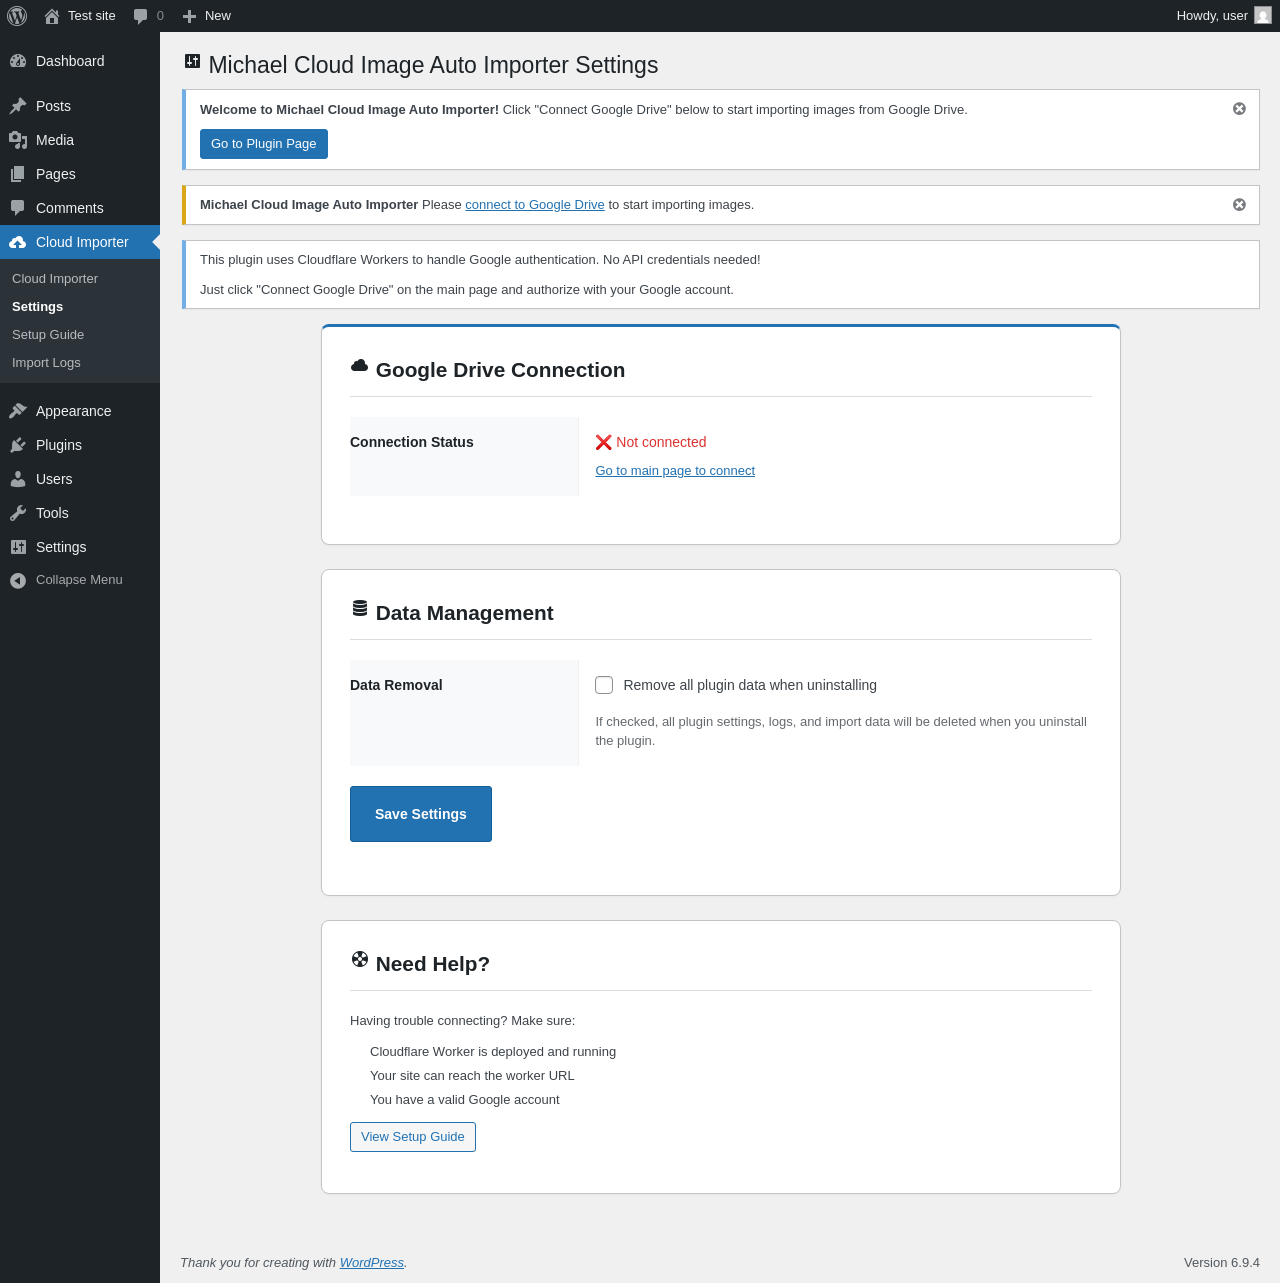Image resolution: width=1280 pixels, height=1283 pixels.
Task: Follow the Go to main page to connect link
Action: pyautogui.click(x=675, y=471)
